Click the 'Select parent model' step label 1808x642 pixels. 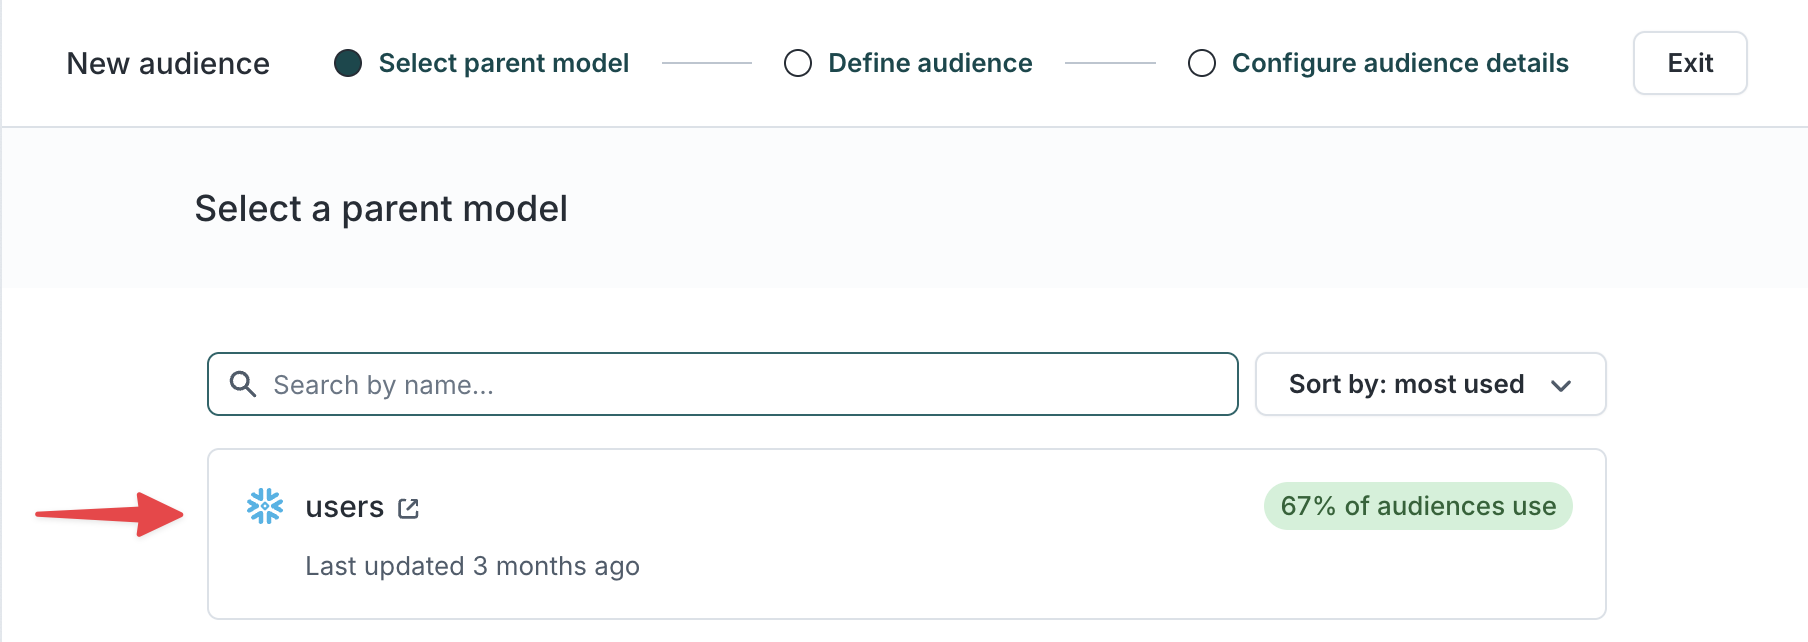click(504, 63)
